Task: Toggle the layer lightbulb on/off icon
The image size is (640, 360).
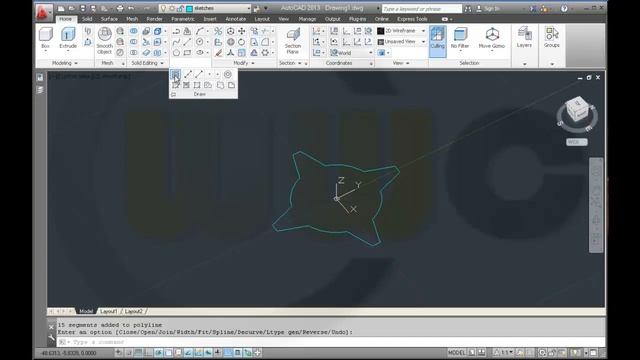Action: [x=163, y=9]
